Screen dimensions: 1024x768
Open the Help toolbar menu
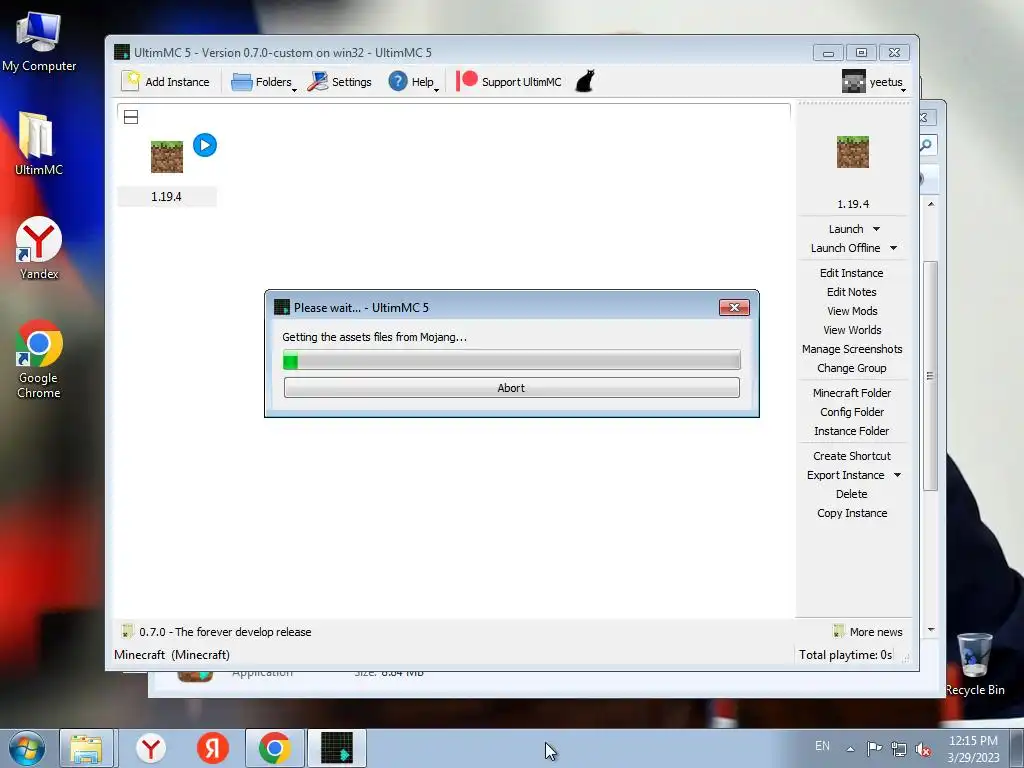tap(413, 82)
